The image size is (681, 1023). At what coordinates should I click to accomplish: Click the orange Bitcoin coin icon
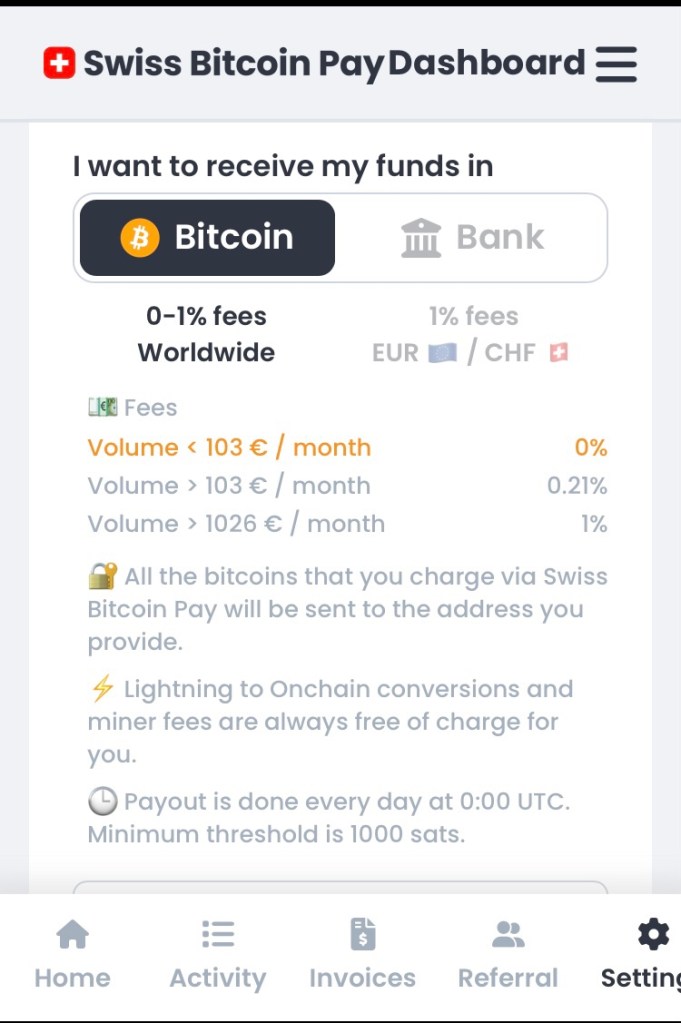[140, 238]
